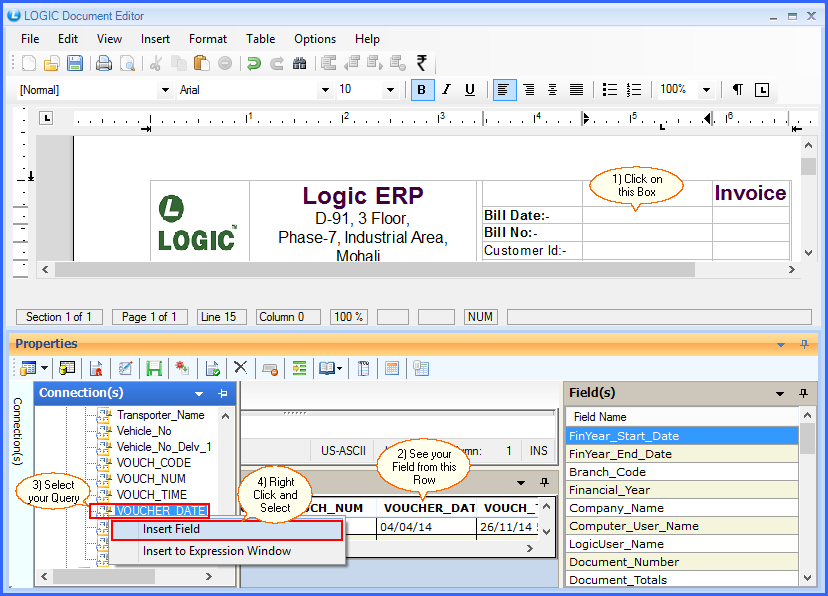The image size is (828, 596).
Task: Click the justify alignment icon
Action: 577,90
